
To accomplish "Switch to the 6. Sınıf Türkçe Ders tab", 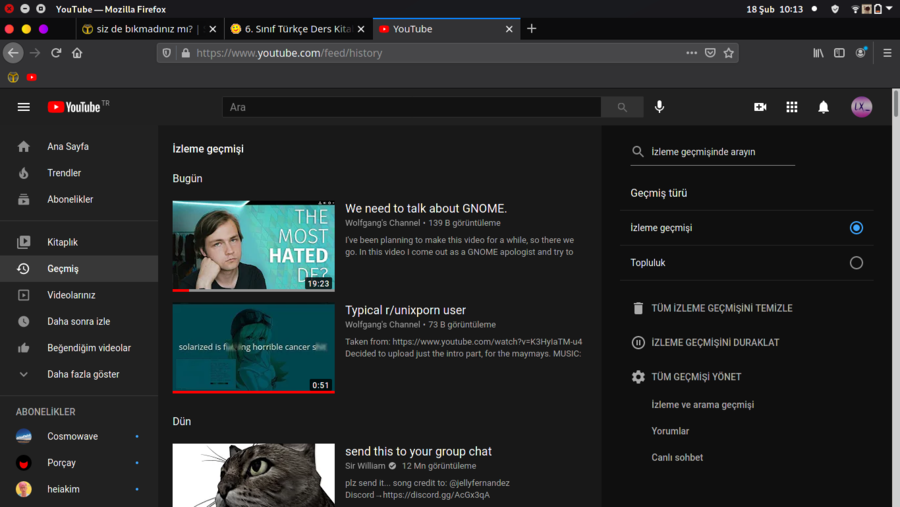I will tap(296, 29).
